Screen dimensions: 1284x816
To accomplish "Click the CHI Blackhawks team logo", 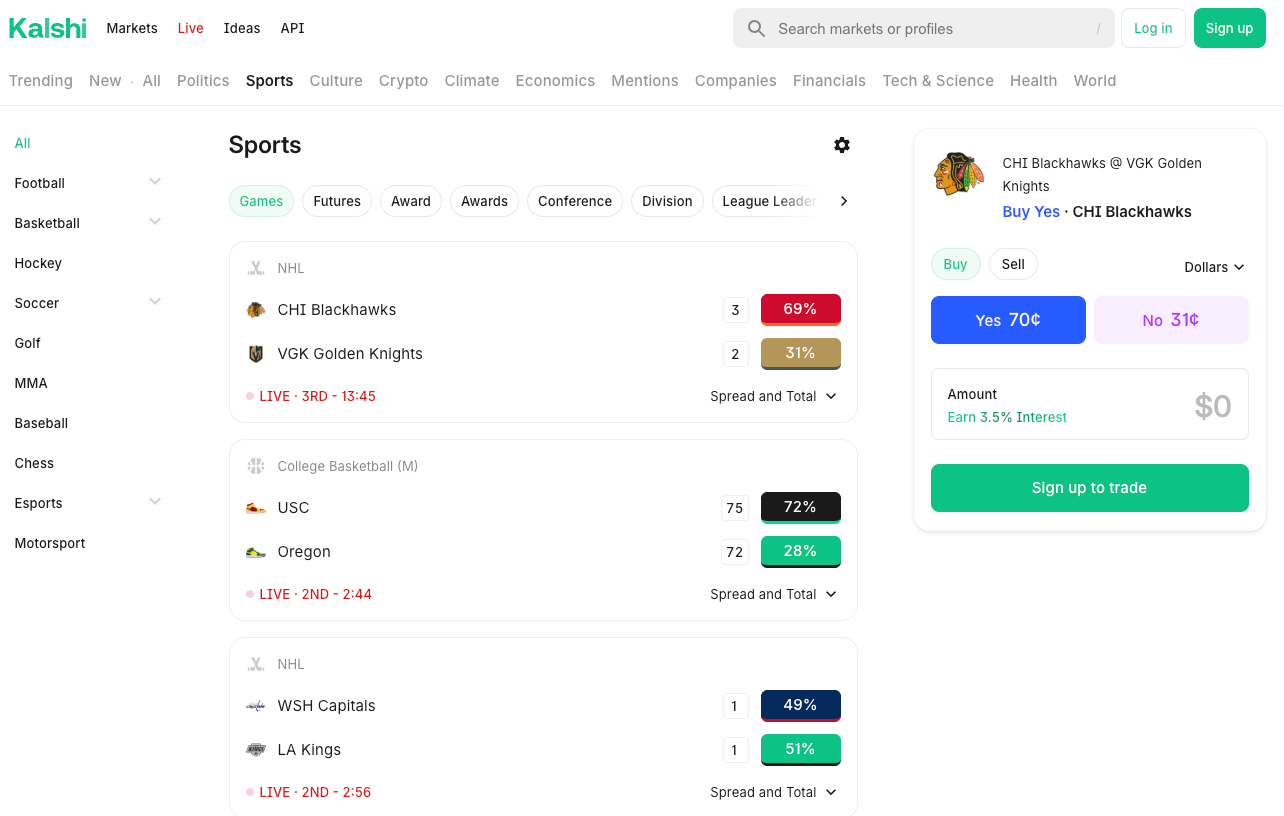I will pyautogui.click(x=256, y=310).
